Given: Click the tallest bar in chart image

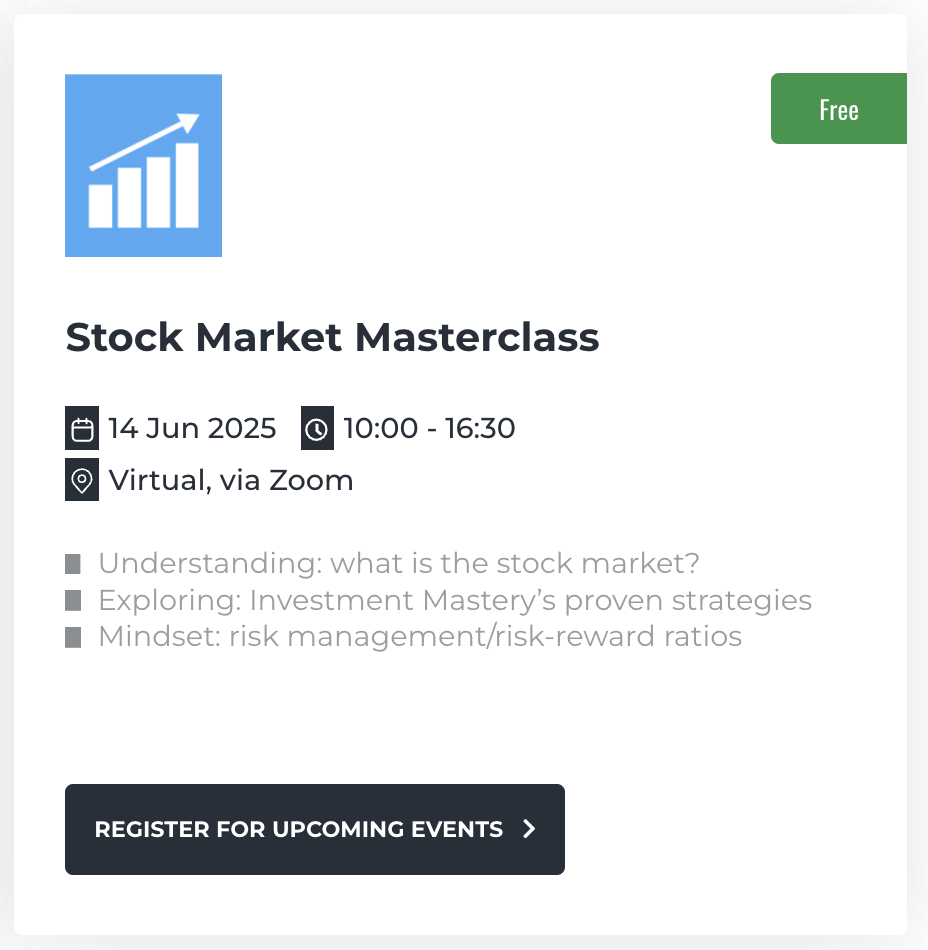Looking at the screenshot, I should coord(187,185).
